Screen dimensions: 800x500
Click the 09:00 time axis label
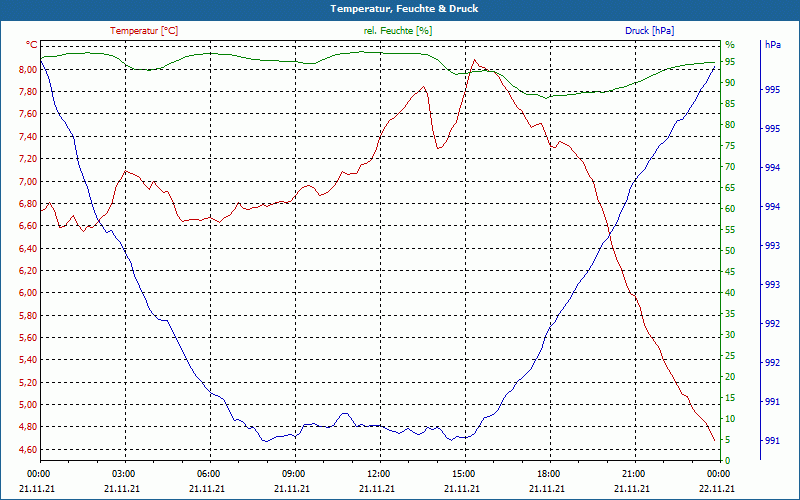tap(293, 474)
